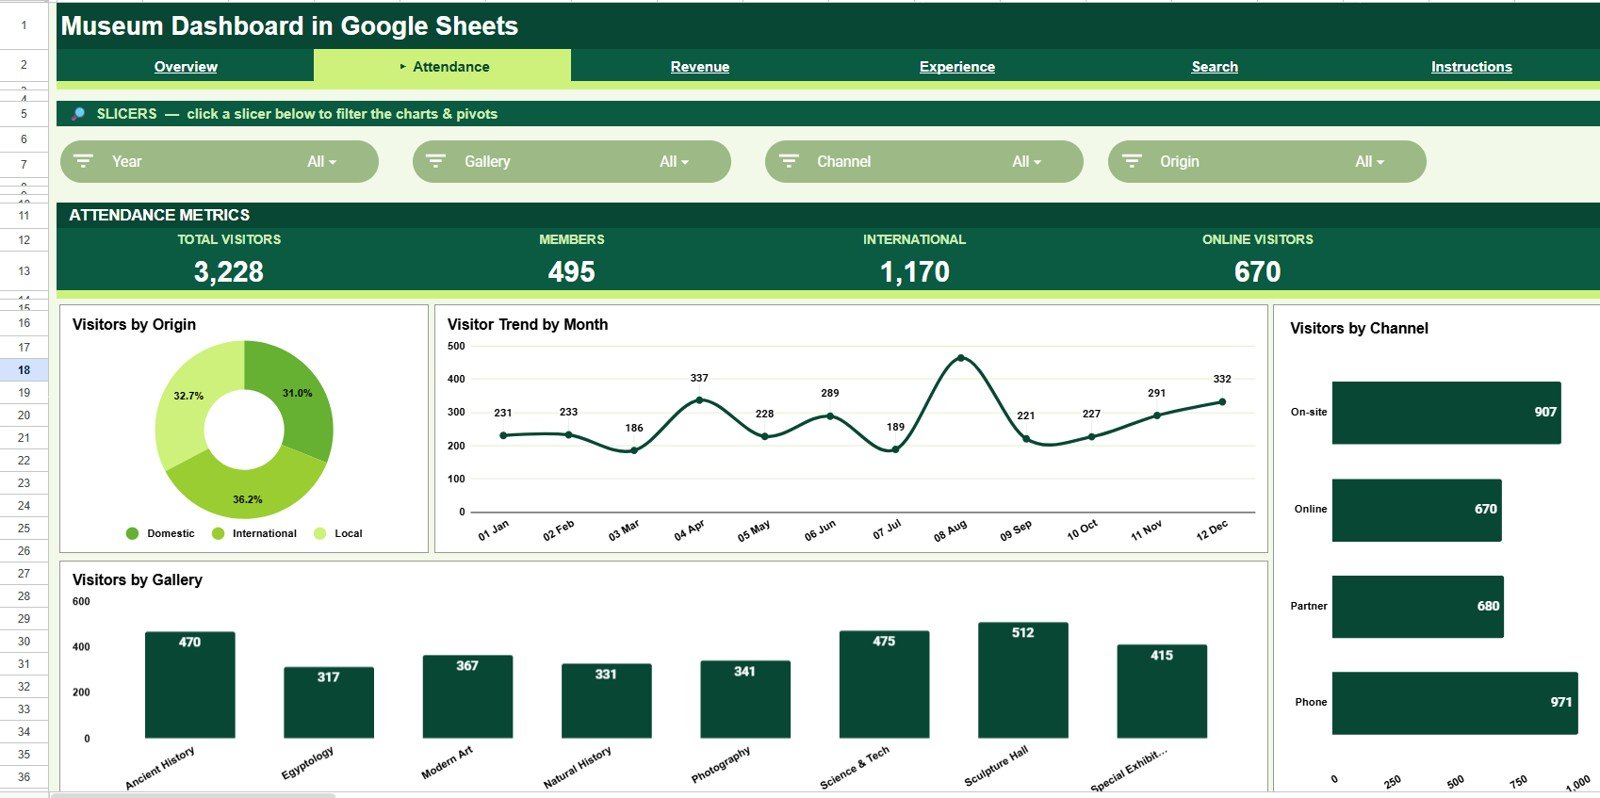Click the Natural History bar labeled 331
The height and width of the screenshot is (798, 1600).
[x=606, y=701]
